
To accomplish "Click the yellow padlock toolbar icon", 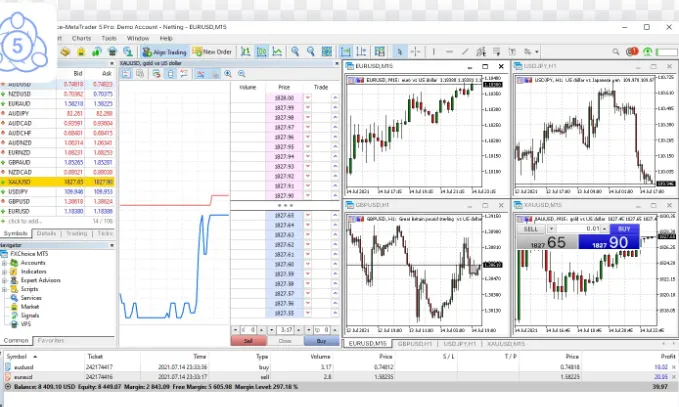I will click(81, 52).
